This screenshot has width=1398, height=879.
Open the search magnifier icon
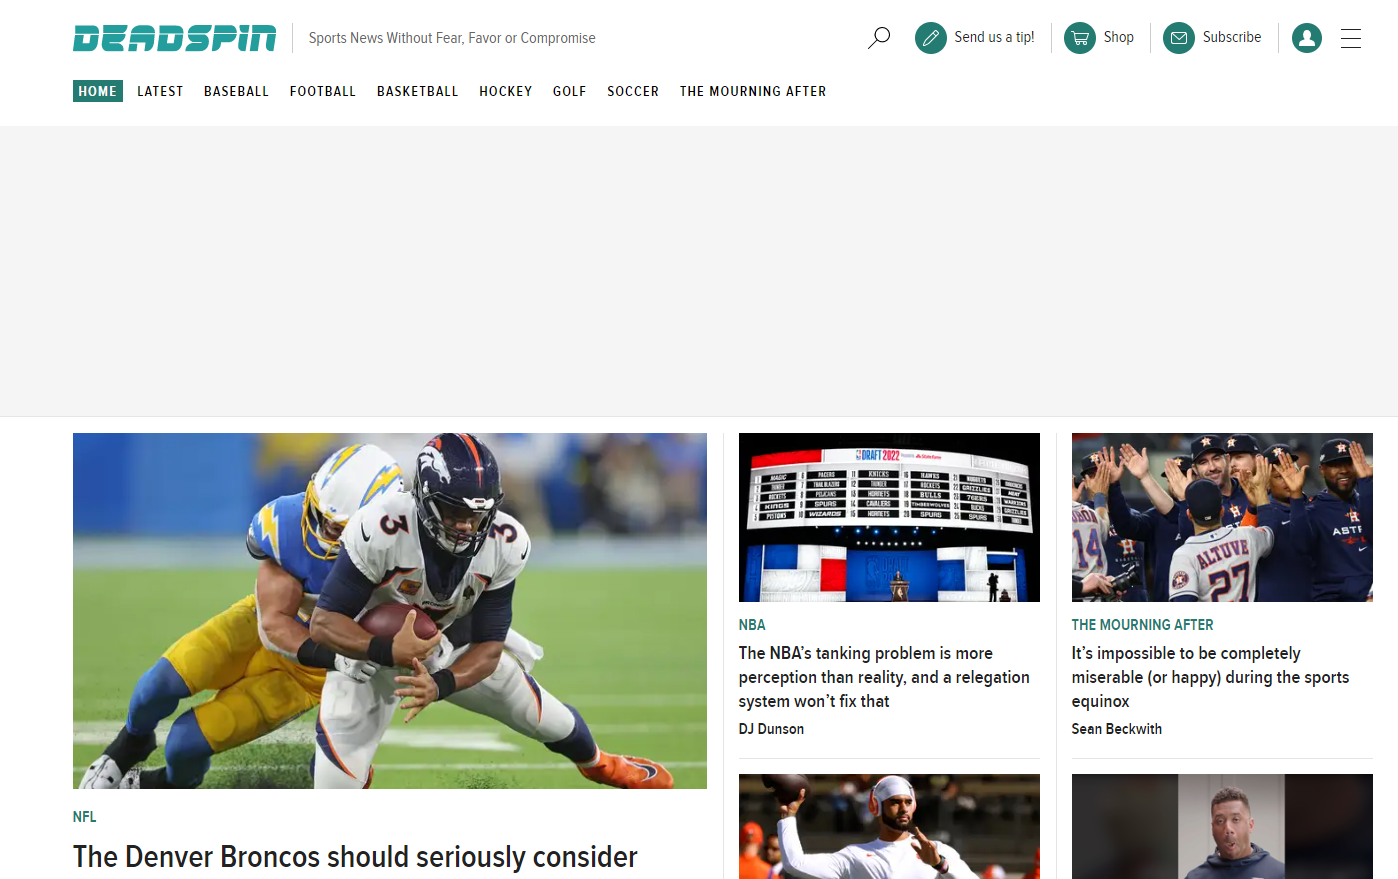pos(879,38)
